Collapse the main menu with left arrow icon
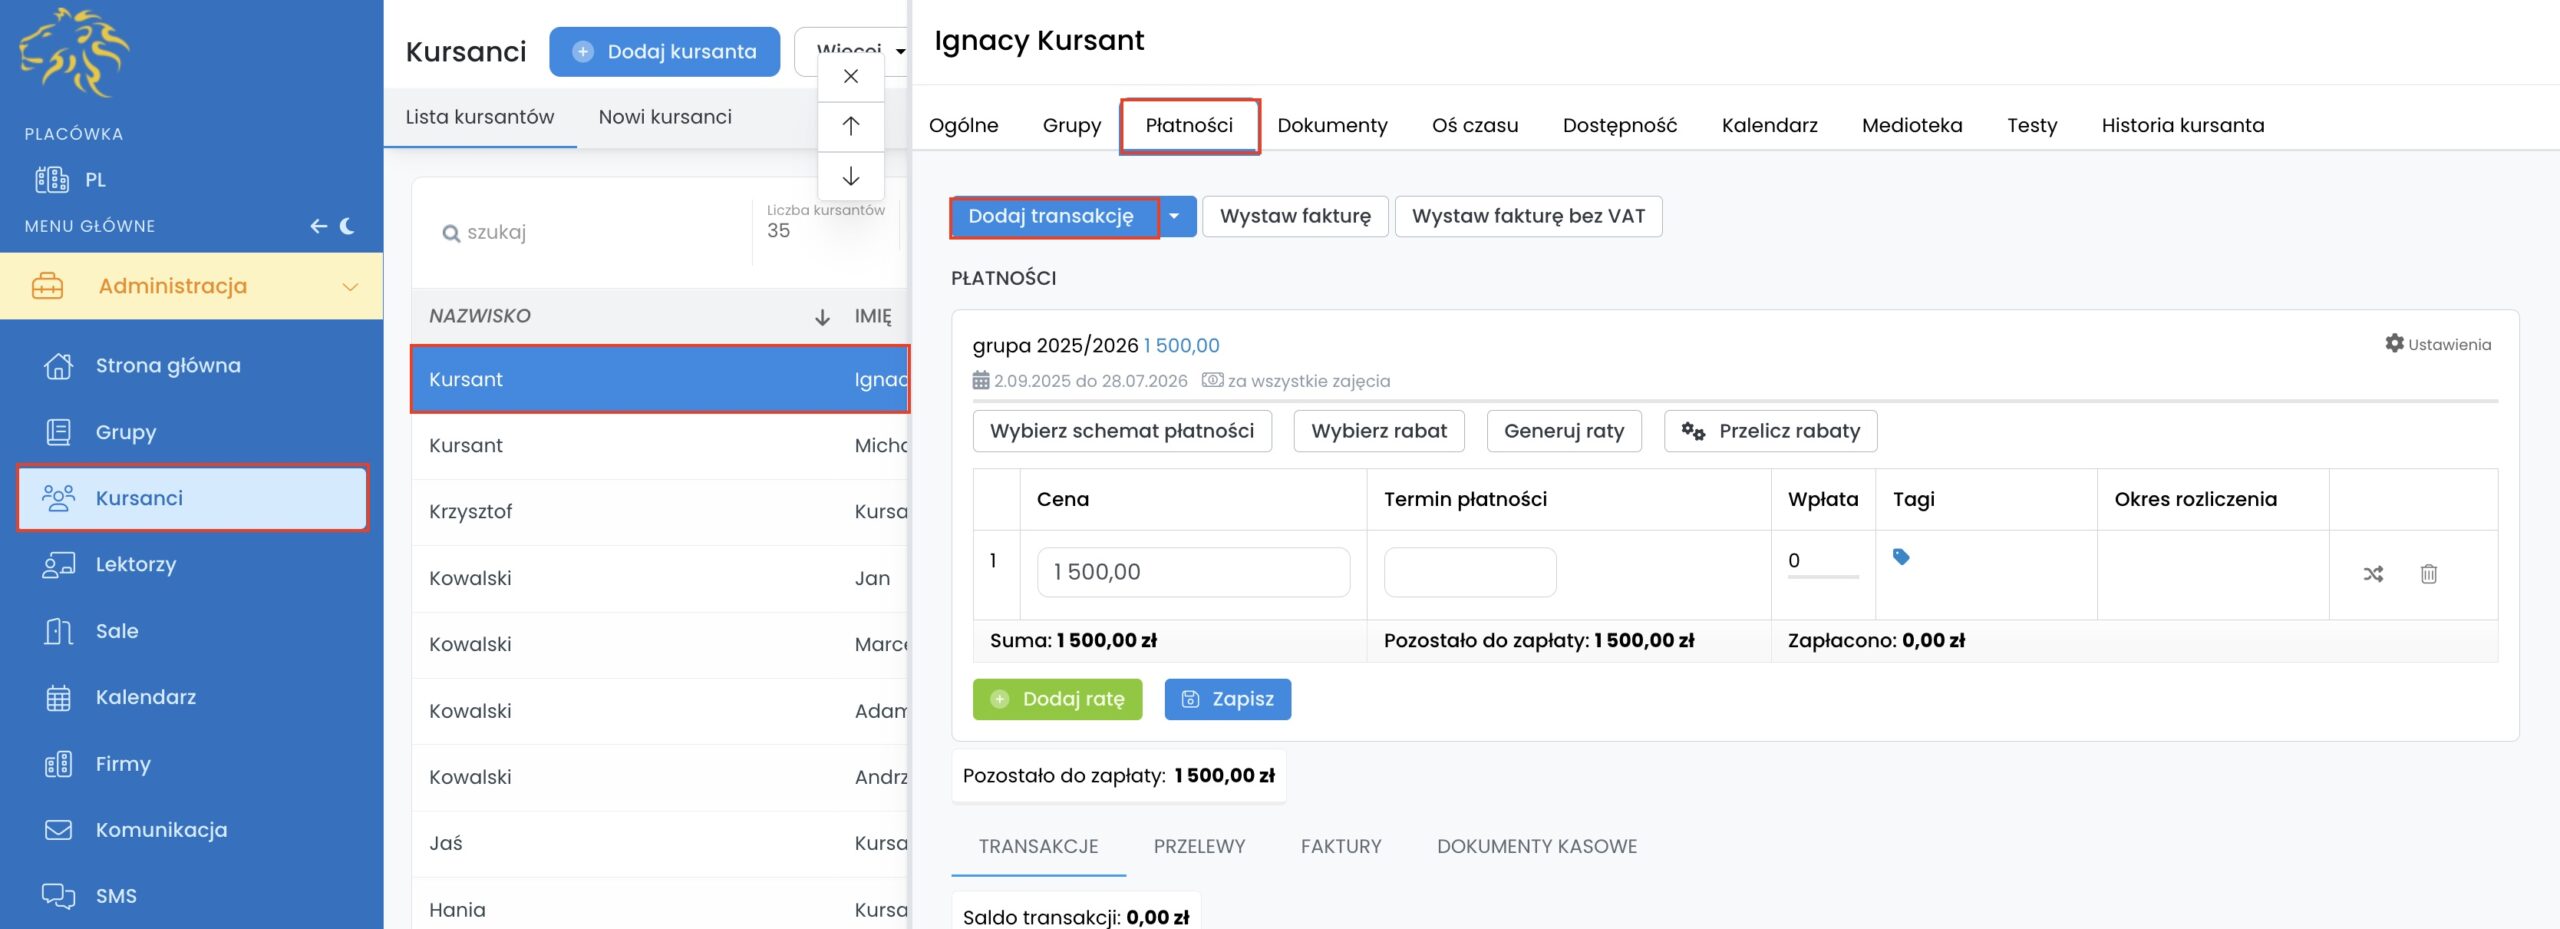This screenshot has height=929, width=2560. point(318,226)
